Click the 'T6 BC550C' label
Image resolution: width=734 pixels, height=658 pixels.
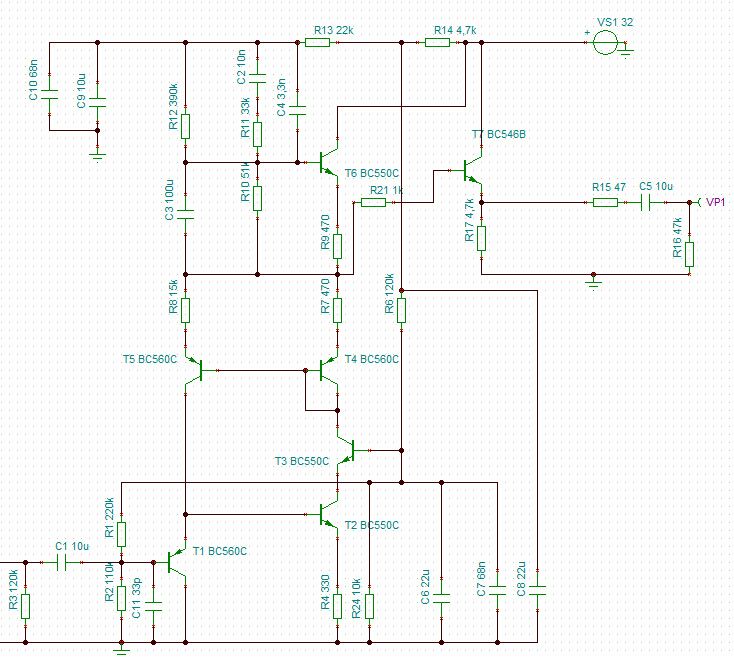pos(372,174)
